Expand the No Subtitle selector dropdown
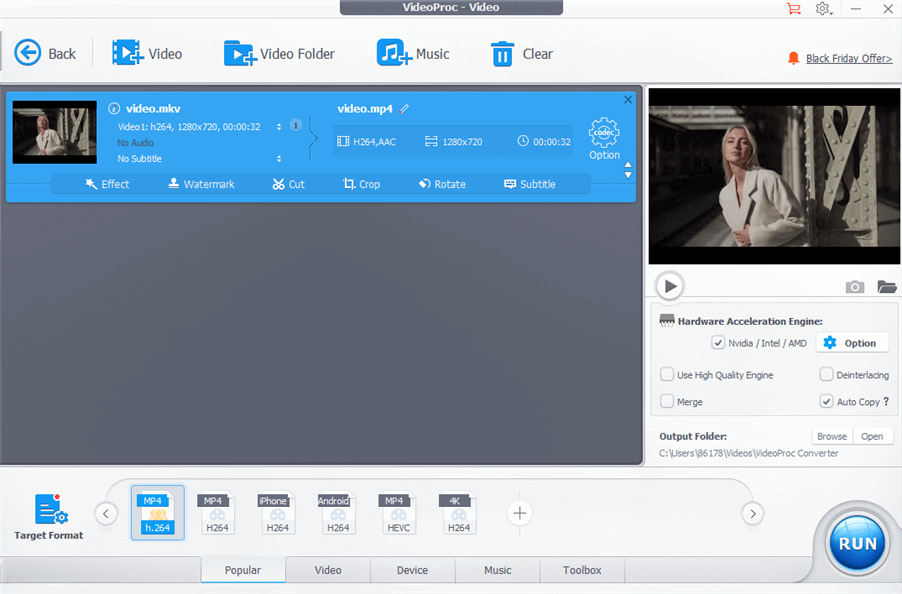Viewport: 902px width, 594px height. (279, 159)
